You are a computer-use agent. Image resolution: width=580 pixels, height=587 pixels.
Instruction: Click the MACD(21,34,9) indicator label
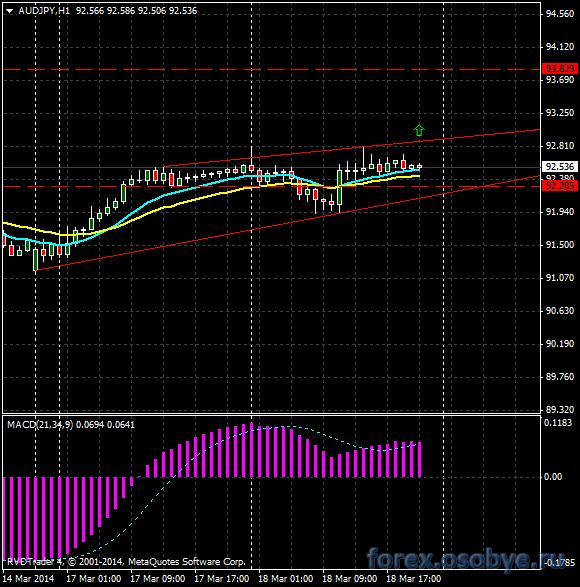(40, 425)
